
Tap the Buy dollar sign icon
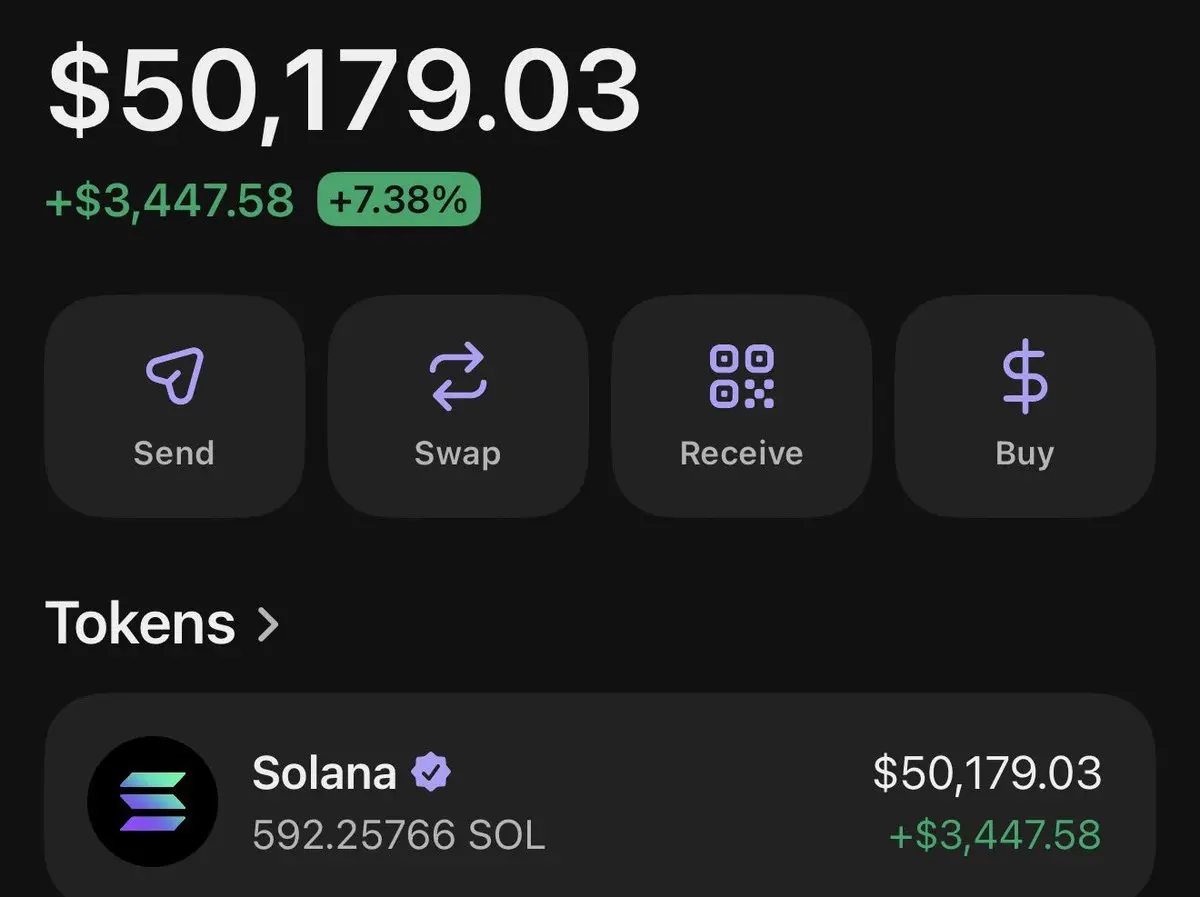pyautogui.click(x=1025, y=377)
